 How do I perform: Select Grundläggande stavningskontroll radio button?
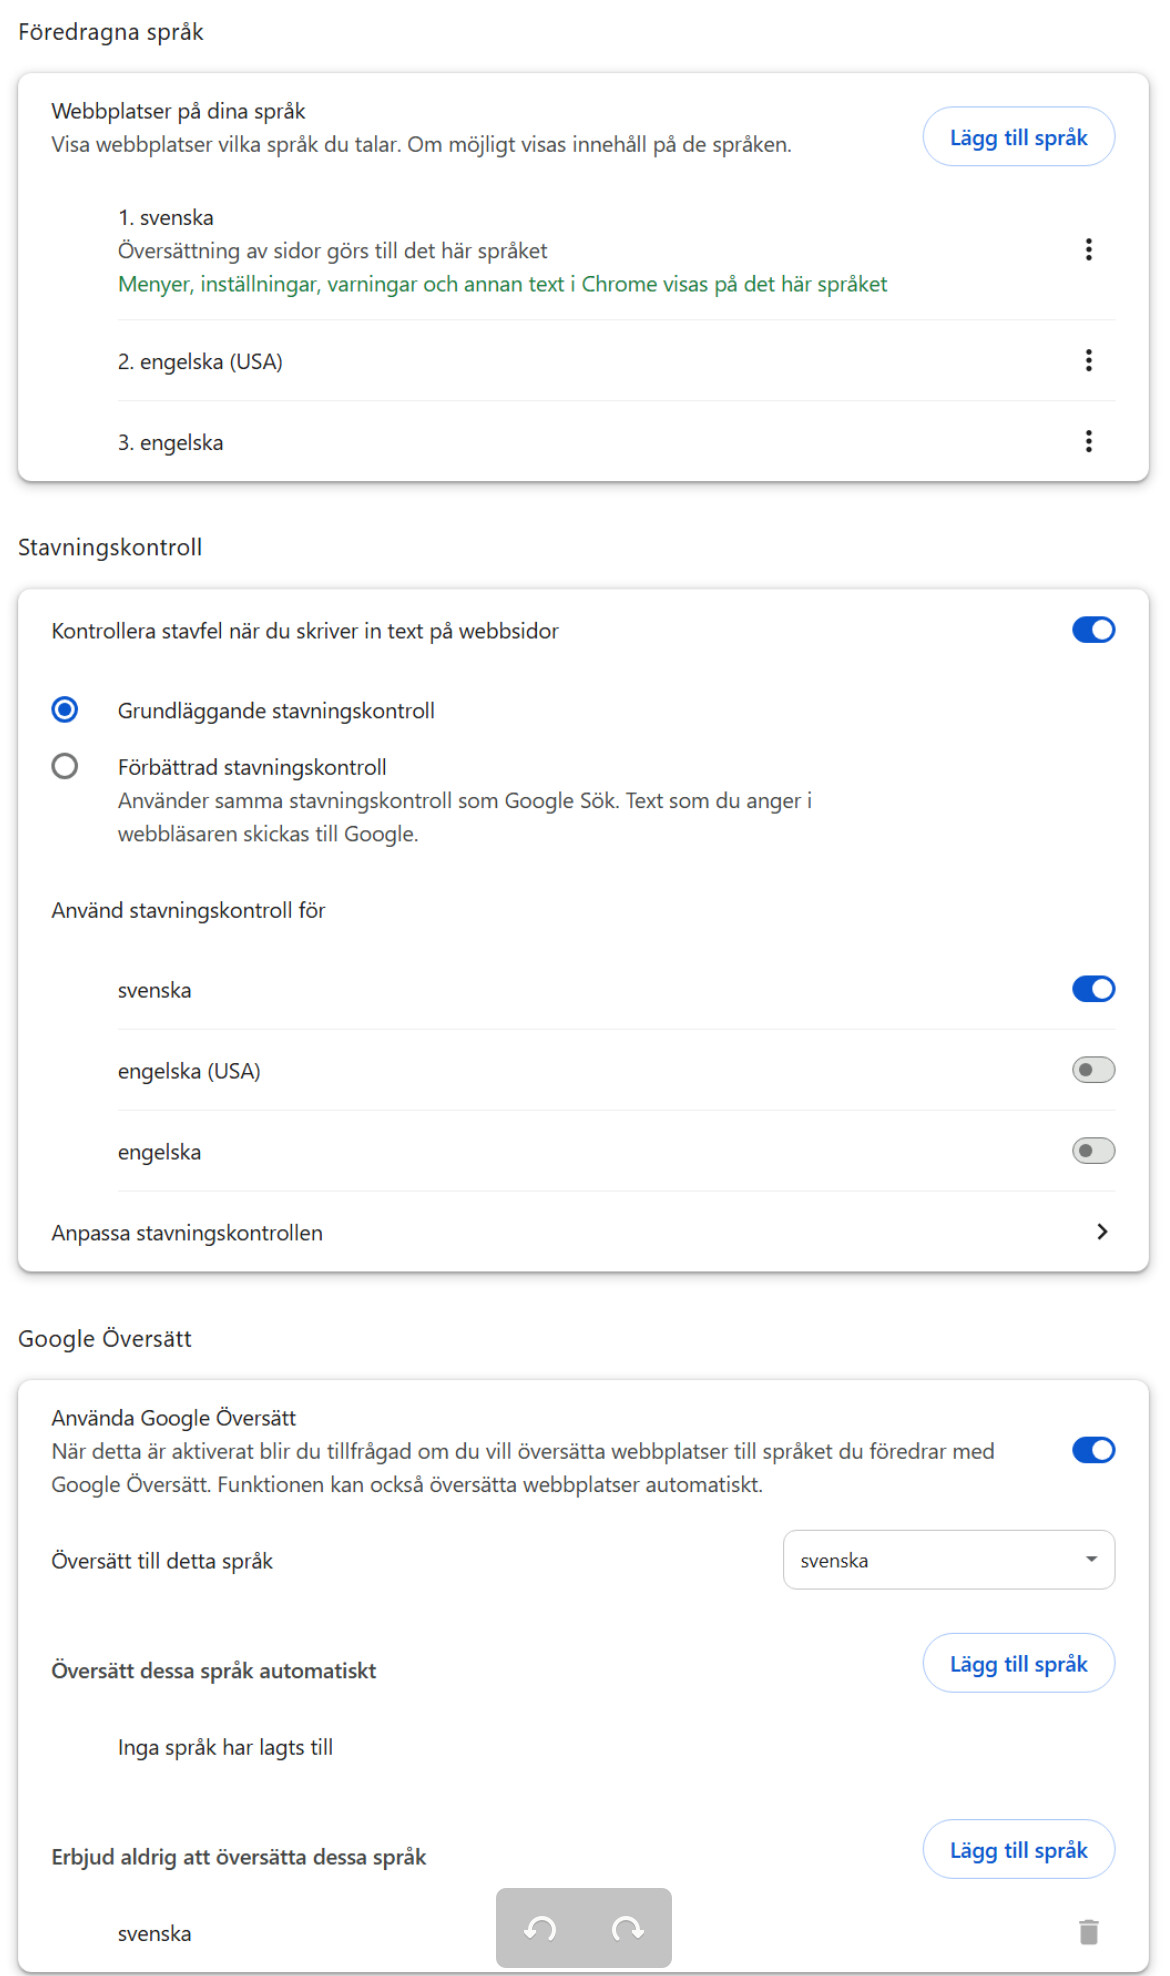tap(65, 710)
